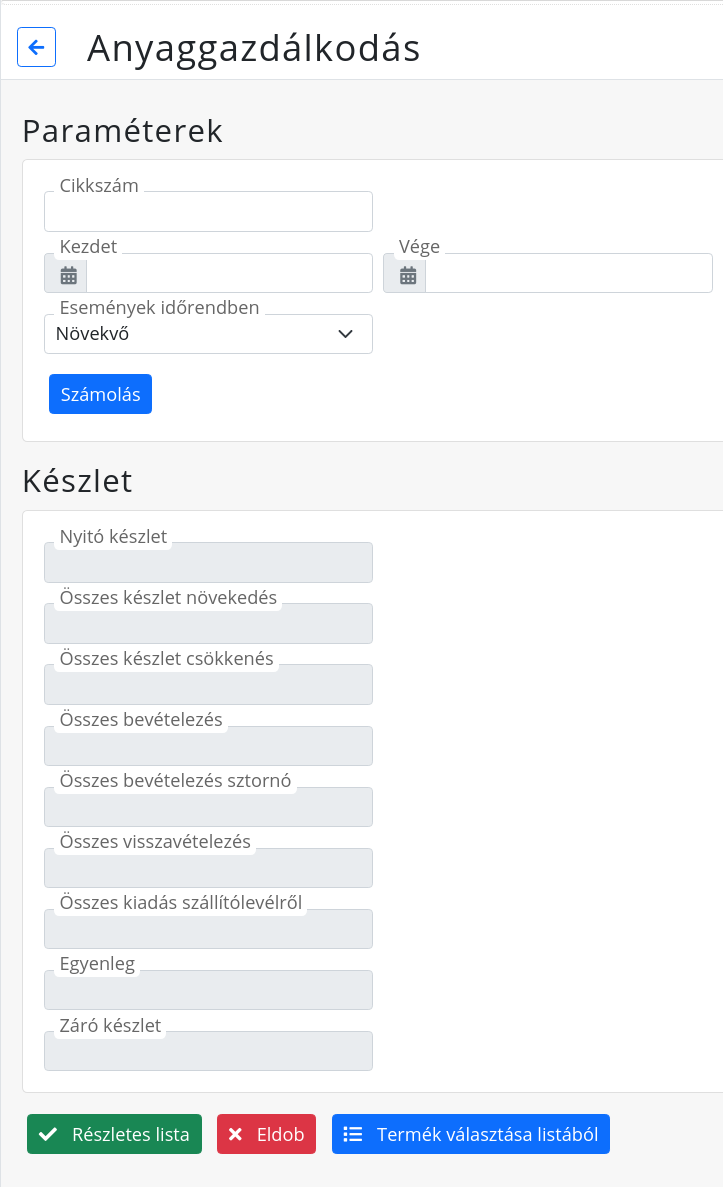The image size is (723, 1187).
Task: Click the Egyenleg field
Action: pyautogui.click(x=208, y=990)
